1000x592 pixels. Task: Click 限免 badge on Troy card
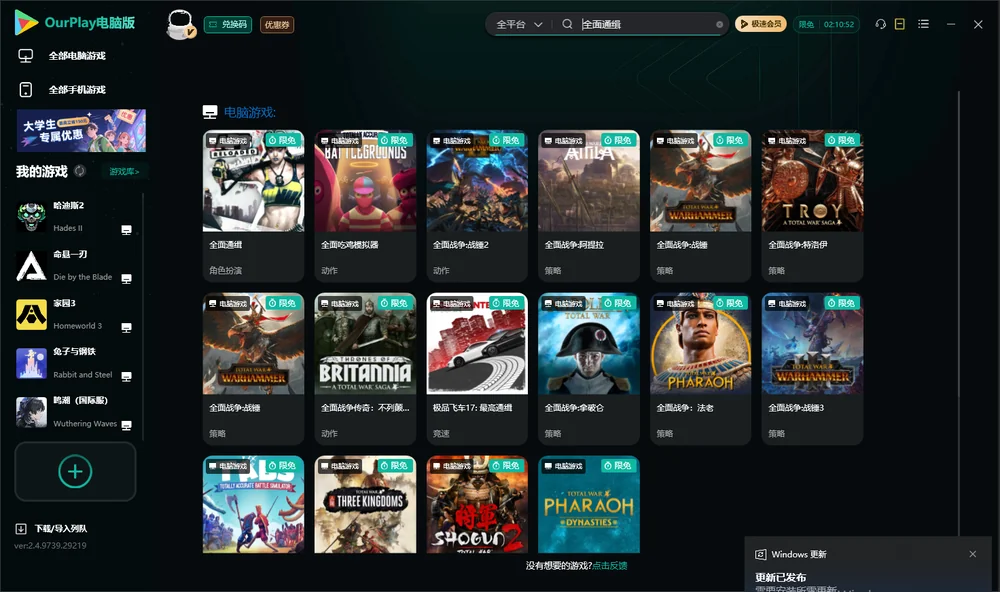pos(842,140)
